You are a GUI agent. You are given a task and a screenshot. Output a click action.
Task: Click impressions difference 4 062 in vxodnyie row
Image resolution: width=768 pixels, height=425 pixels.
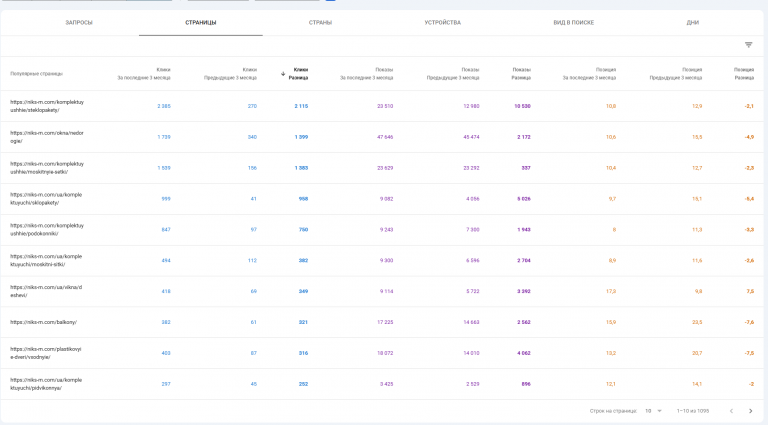coord(524,353)
